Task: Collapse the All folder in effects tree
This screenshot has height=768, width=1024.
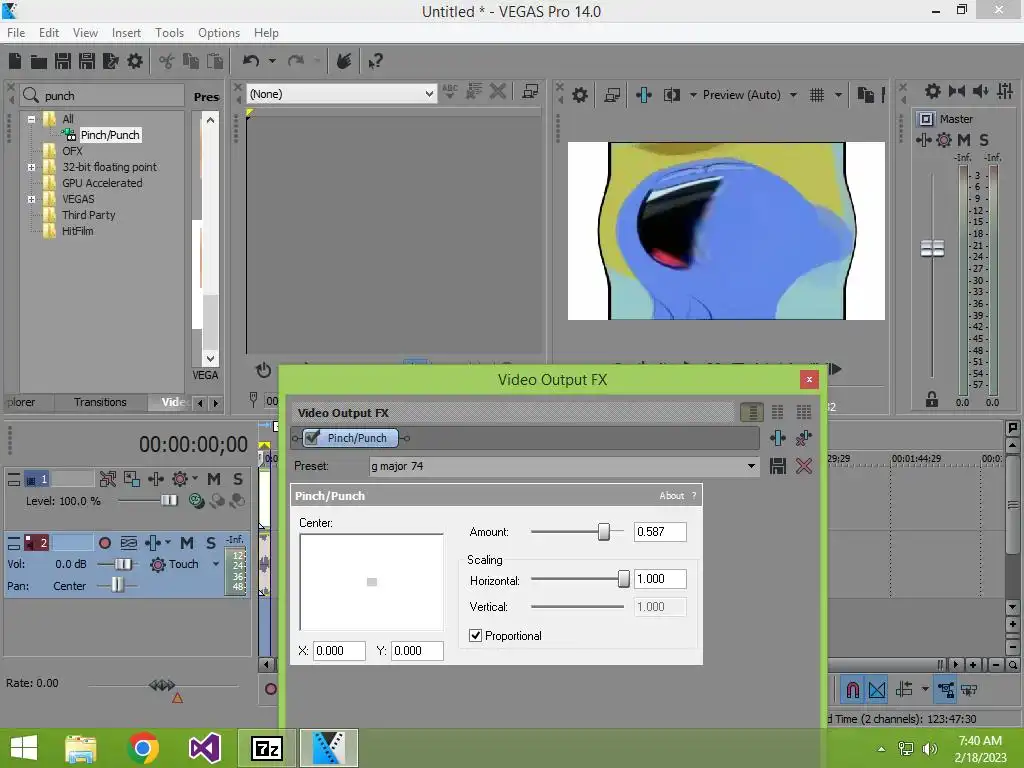Action: pyautogui.click(x=31, y=120)
